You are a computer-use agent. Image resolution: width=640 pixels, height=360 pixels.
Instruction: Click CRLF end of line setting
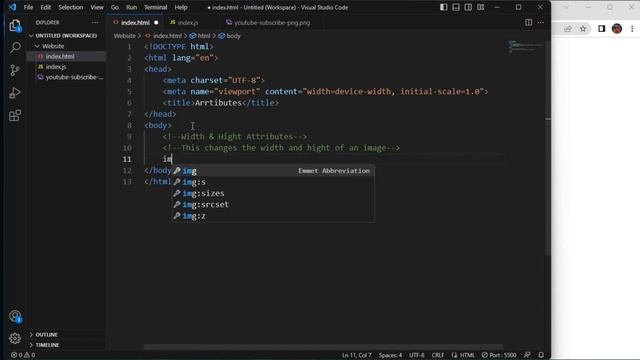pyautogui.click(x=438, y=355)
